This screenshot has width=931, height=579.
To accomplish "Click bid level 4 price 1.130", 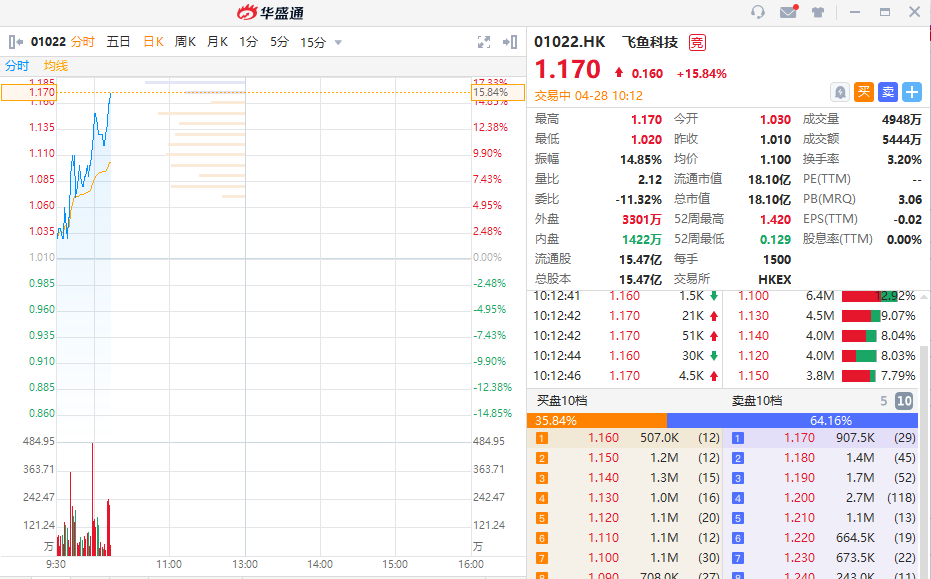I will pyautogui.click(x=603, y=498).
